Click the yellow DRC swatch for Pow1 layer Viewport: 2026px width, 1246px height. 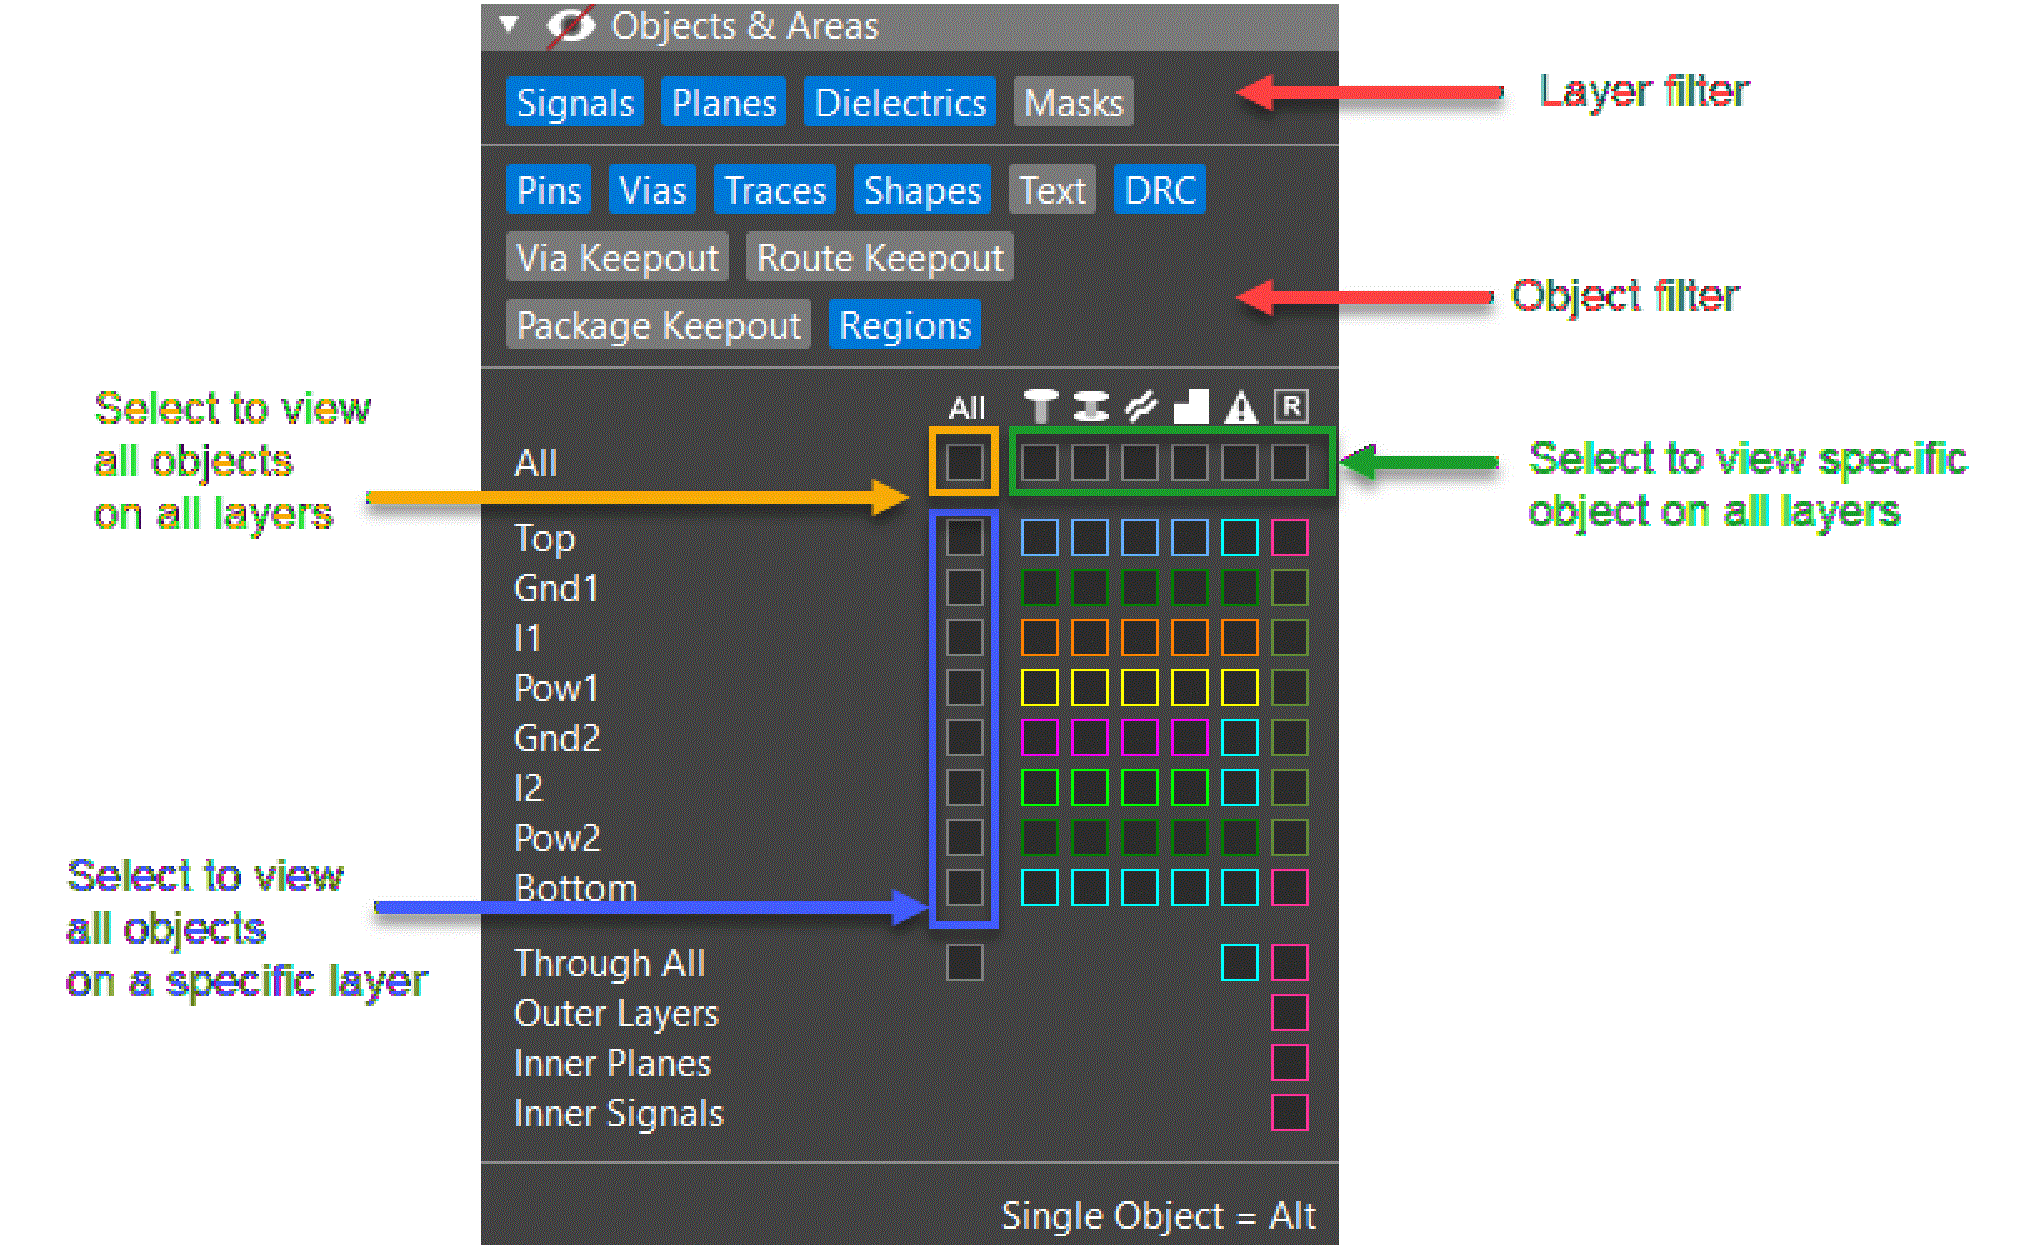(1240, 688)
